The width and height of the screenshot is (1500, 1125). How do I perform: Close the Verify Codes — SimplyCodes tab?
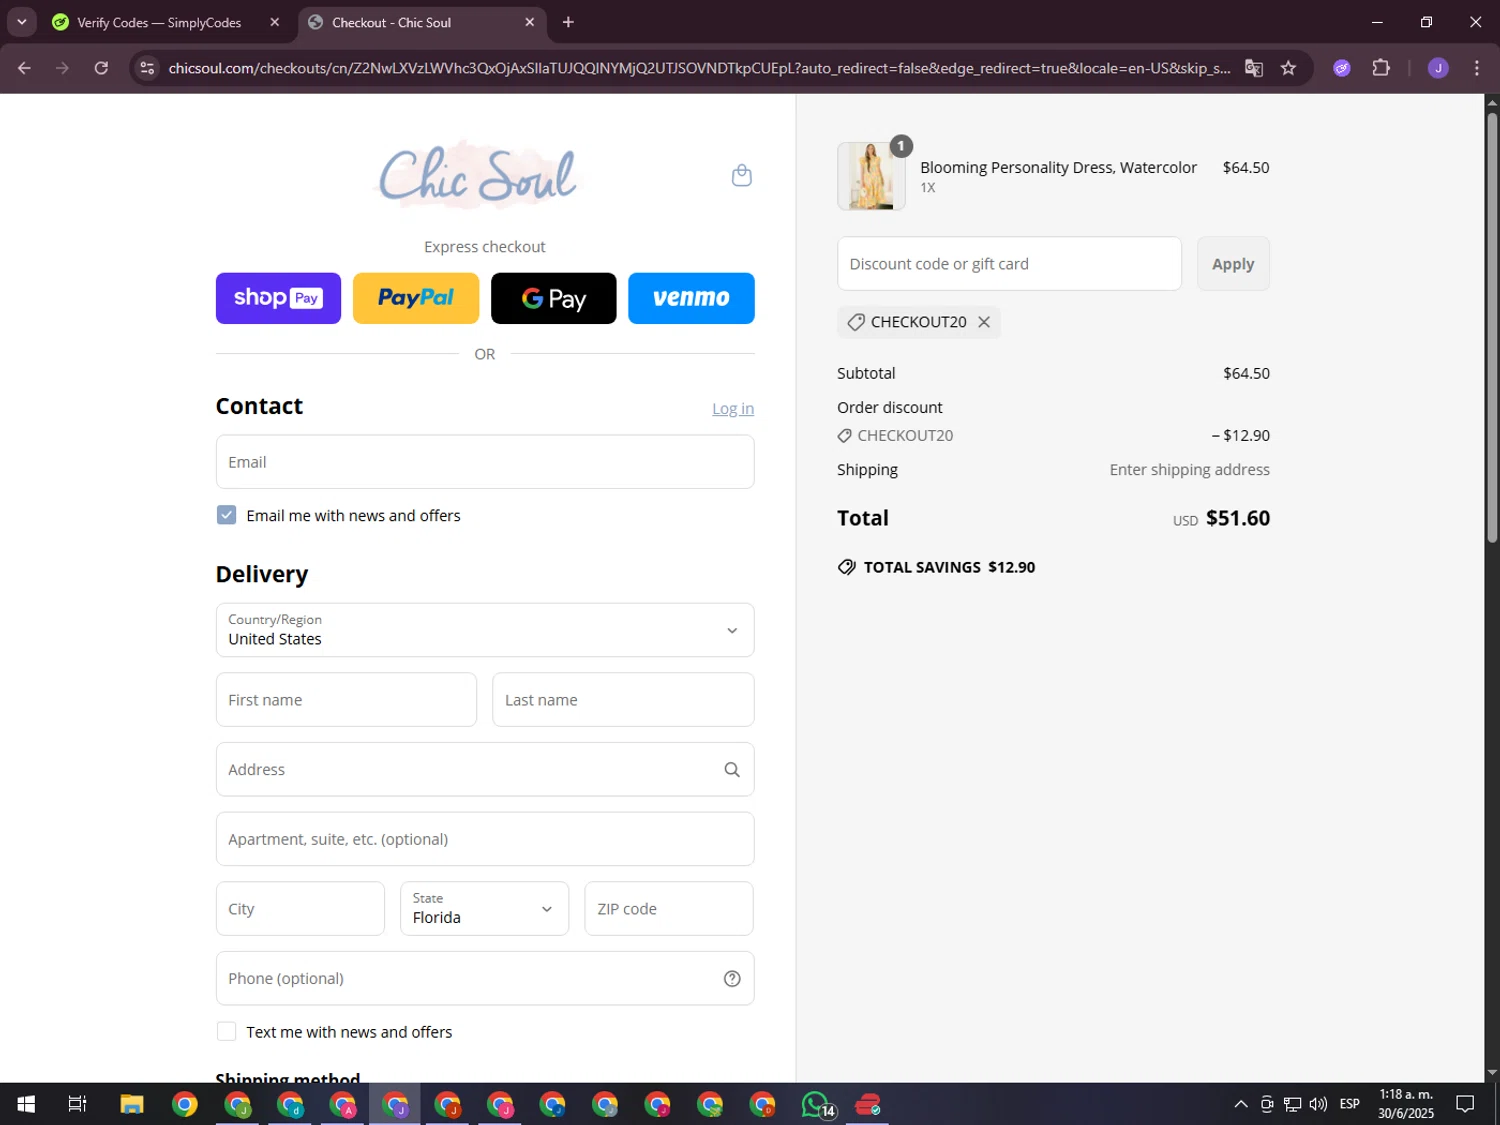(x=275, y=22)
